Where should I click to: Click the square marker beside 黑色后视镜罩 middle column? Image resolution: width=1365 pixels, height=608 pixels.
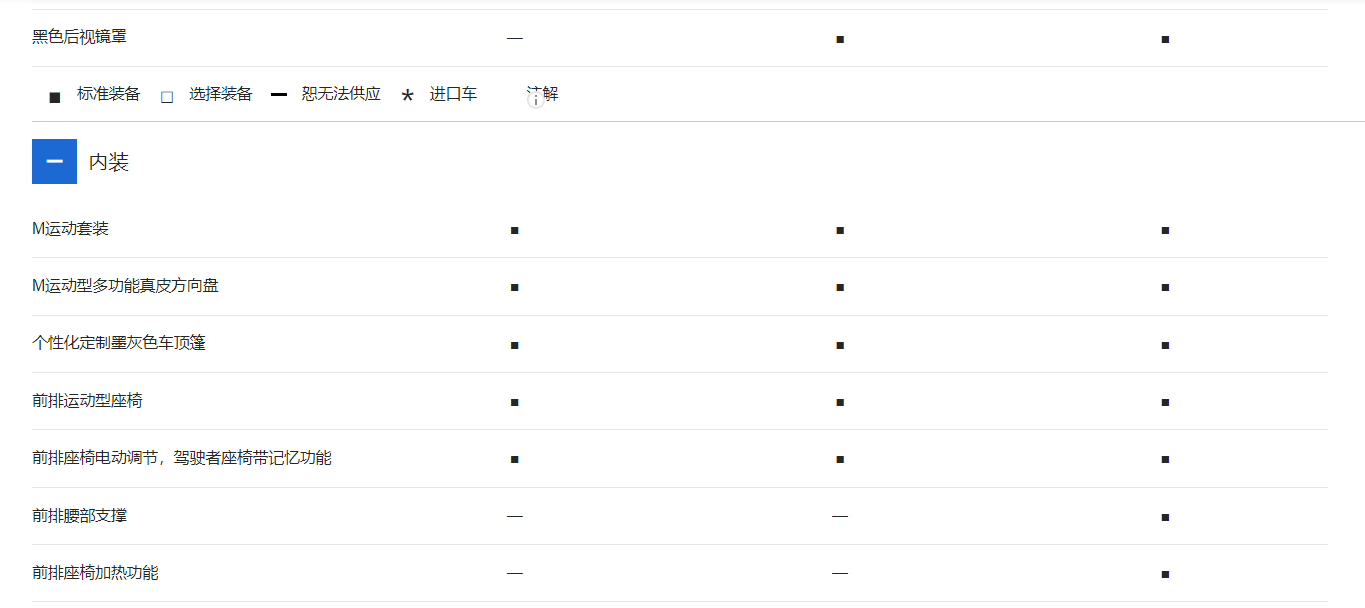(x=839, y=38)
